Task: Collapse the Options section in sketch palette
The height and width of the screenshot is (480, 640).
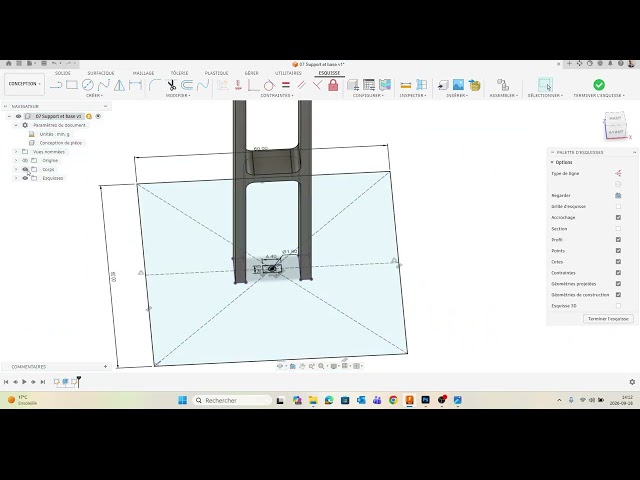Action: point(552,162)
